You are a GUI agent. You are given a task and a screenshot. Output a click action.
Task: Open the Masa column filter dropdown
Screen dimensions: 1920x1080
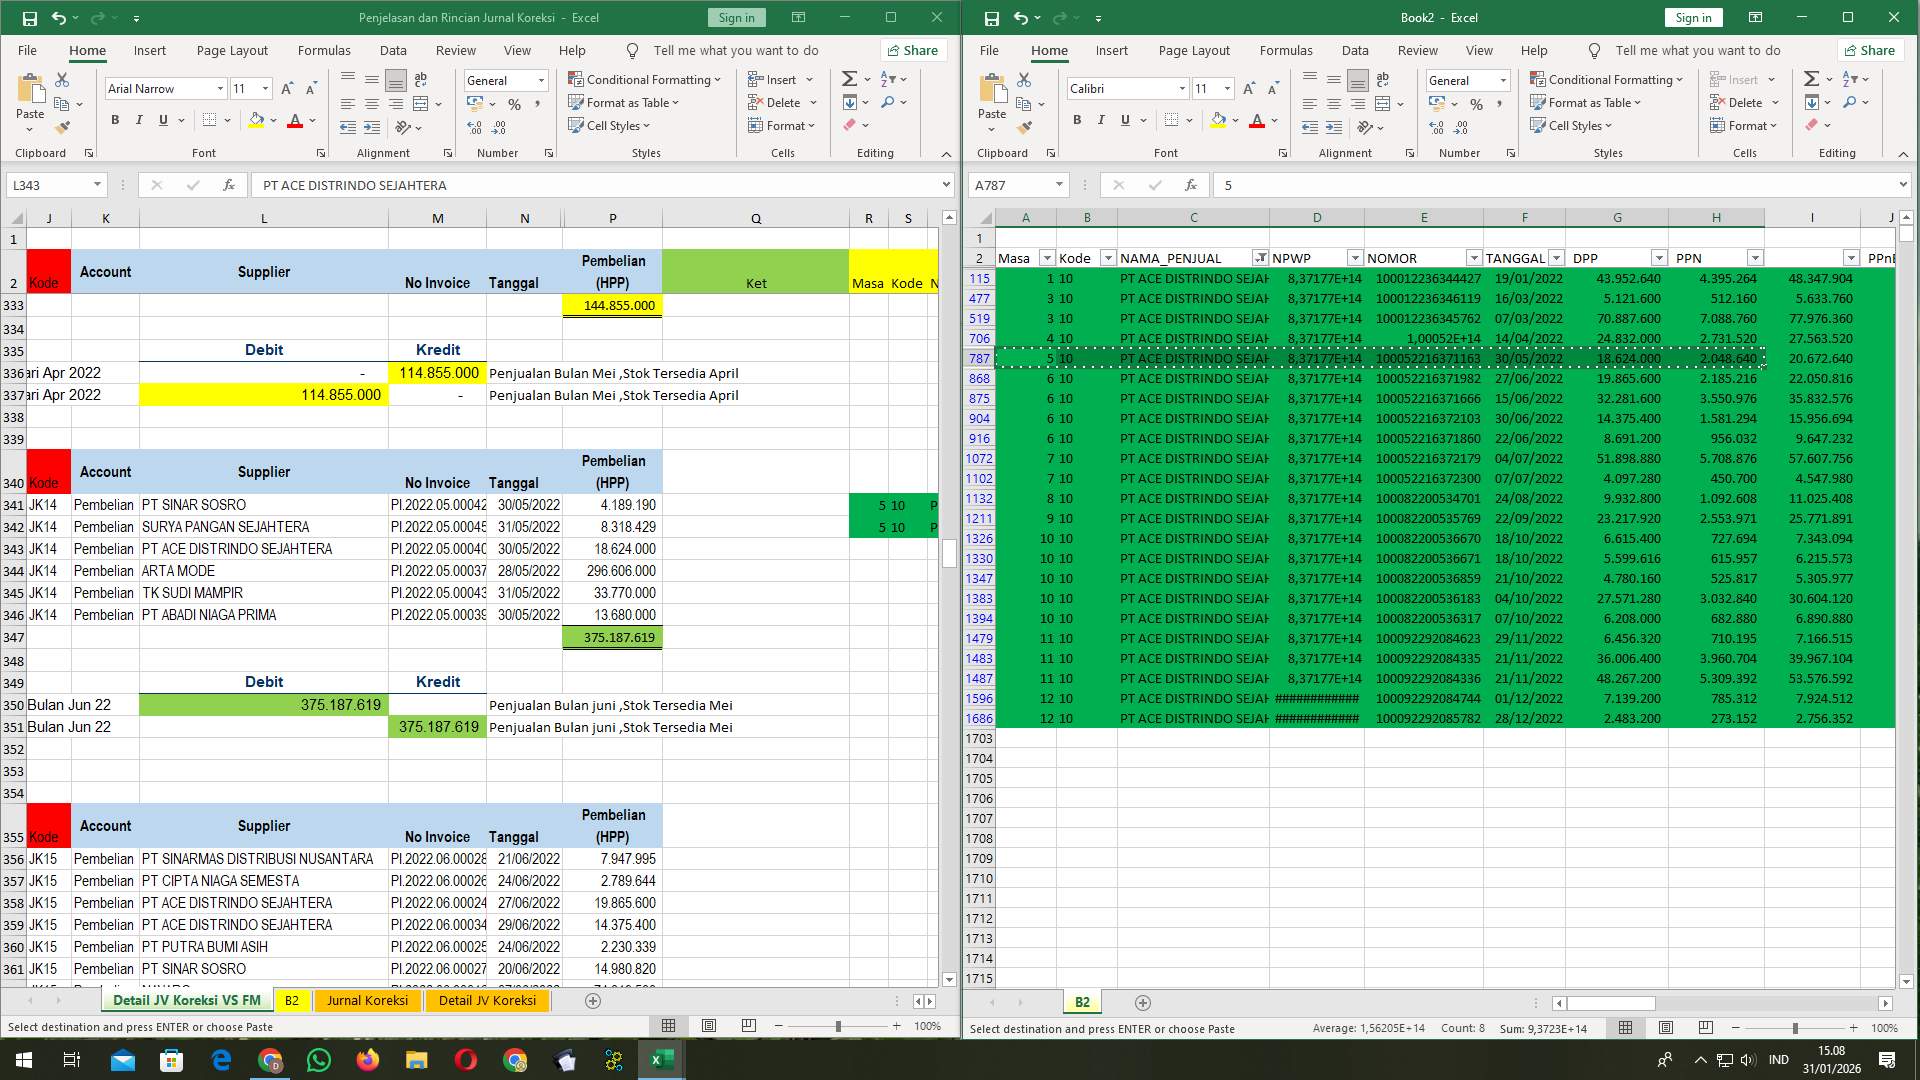point(1046,257)
